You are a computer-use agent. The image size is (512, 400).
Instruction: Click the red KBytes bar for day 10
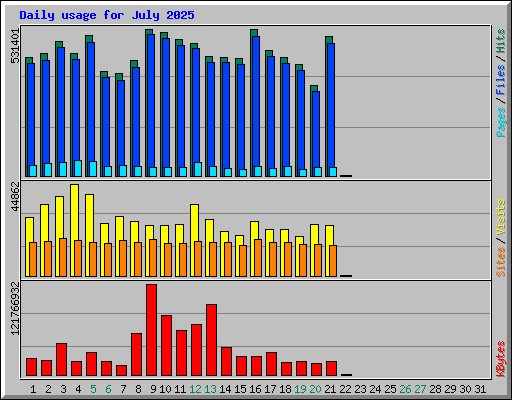pyautogui.click(x=166, y=345)
